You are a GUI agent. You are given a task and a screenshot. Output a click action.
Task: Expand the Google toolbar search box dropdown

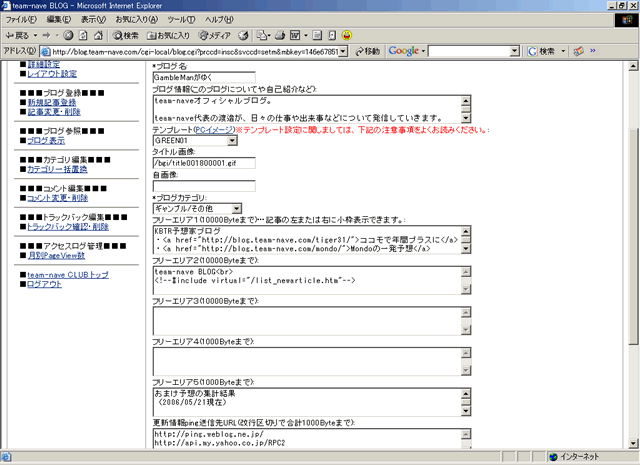click(514, 51)
